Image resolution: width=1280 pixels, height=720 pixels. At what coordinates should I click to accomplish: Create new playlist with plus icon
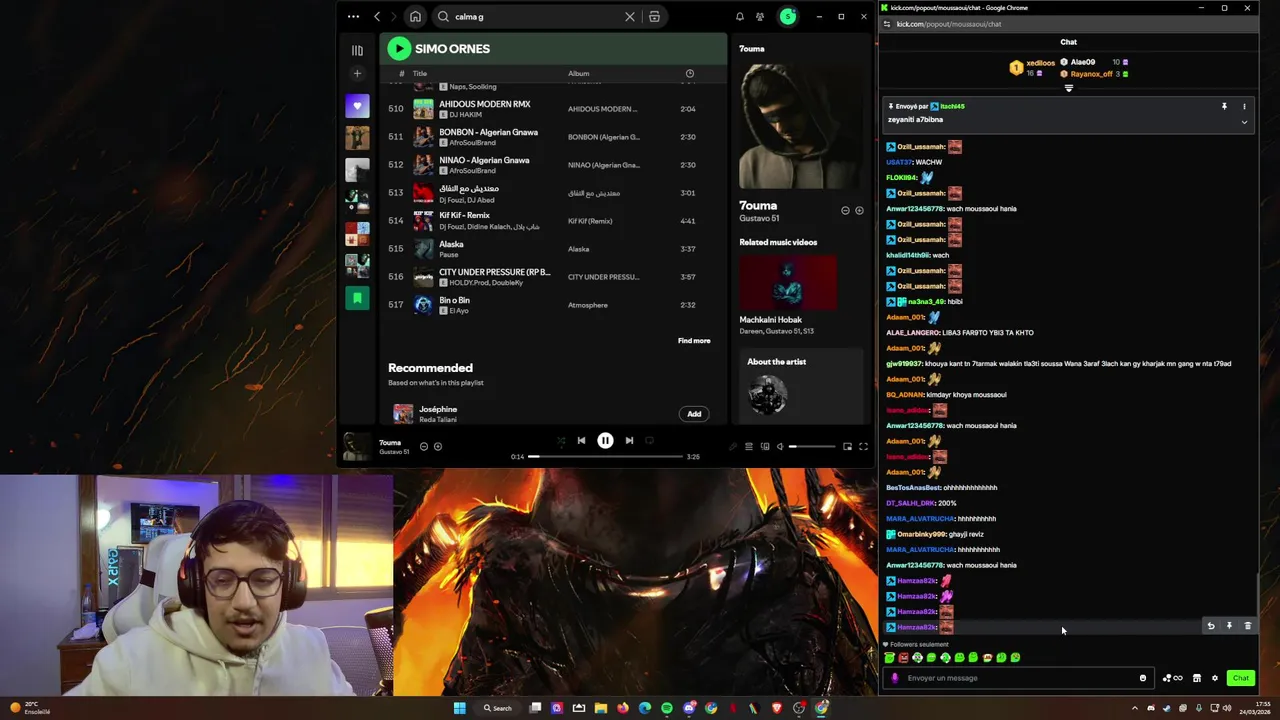(x=357, y=73)
